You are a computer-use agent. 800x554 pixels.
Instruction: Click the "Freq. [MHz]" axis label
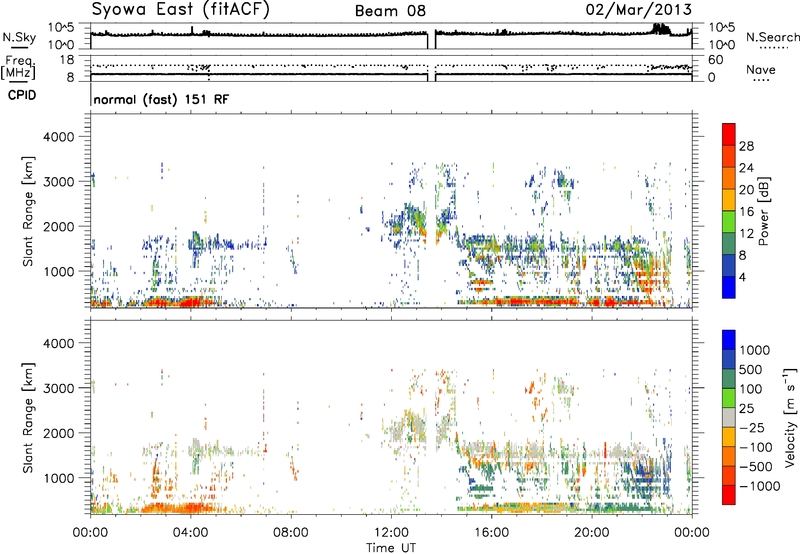[18, 68]
